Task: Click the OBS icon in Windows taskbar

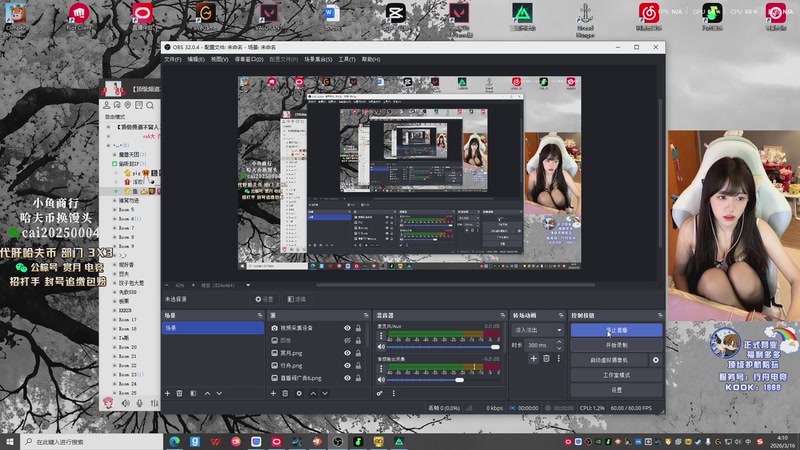Action: (338, 441)
